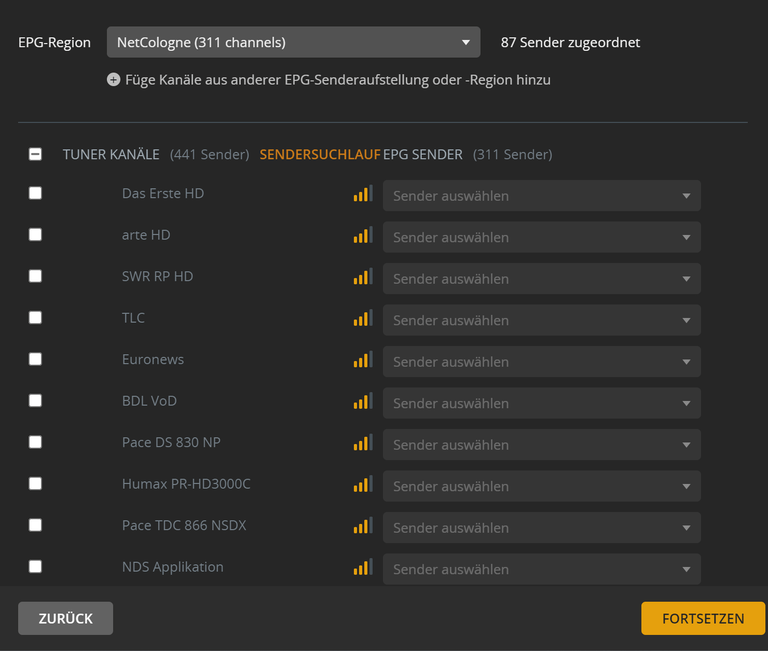Toggle the select-all Tuner Kanäle checkbox

tap(35, 154)
